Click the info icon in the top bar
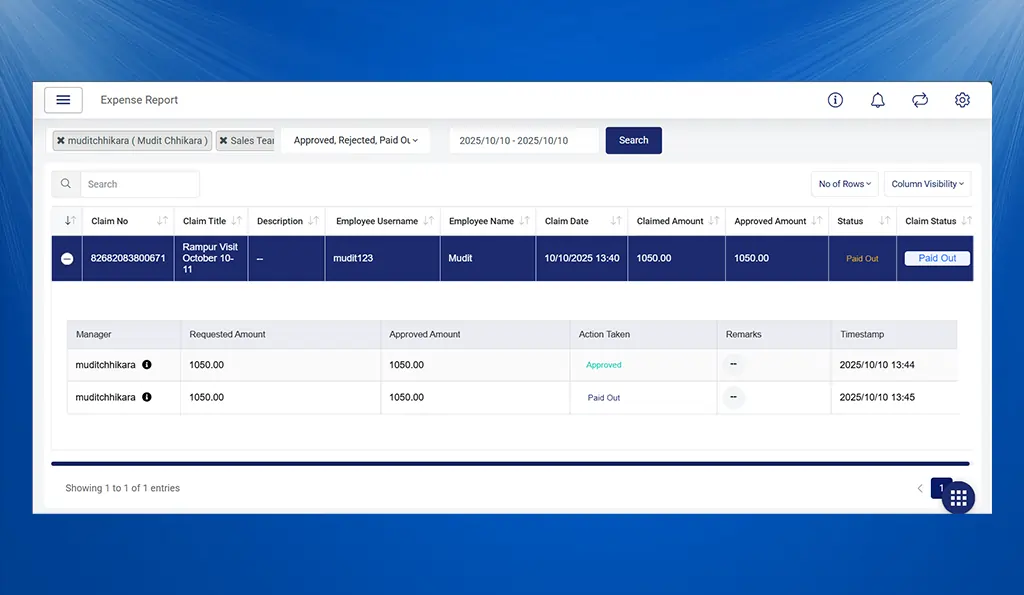The width and height of the screenshot is (1024, 595). click(x=835, y=100)
